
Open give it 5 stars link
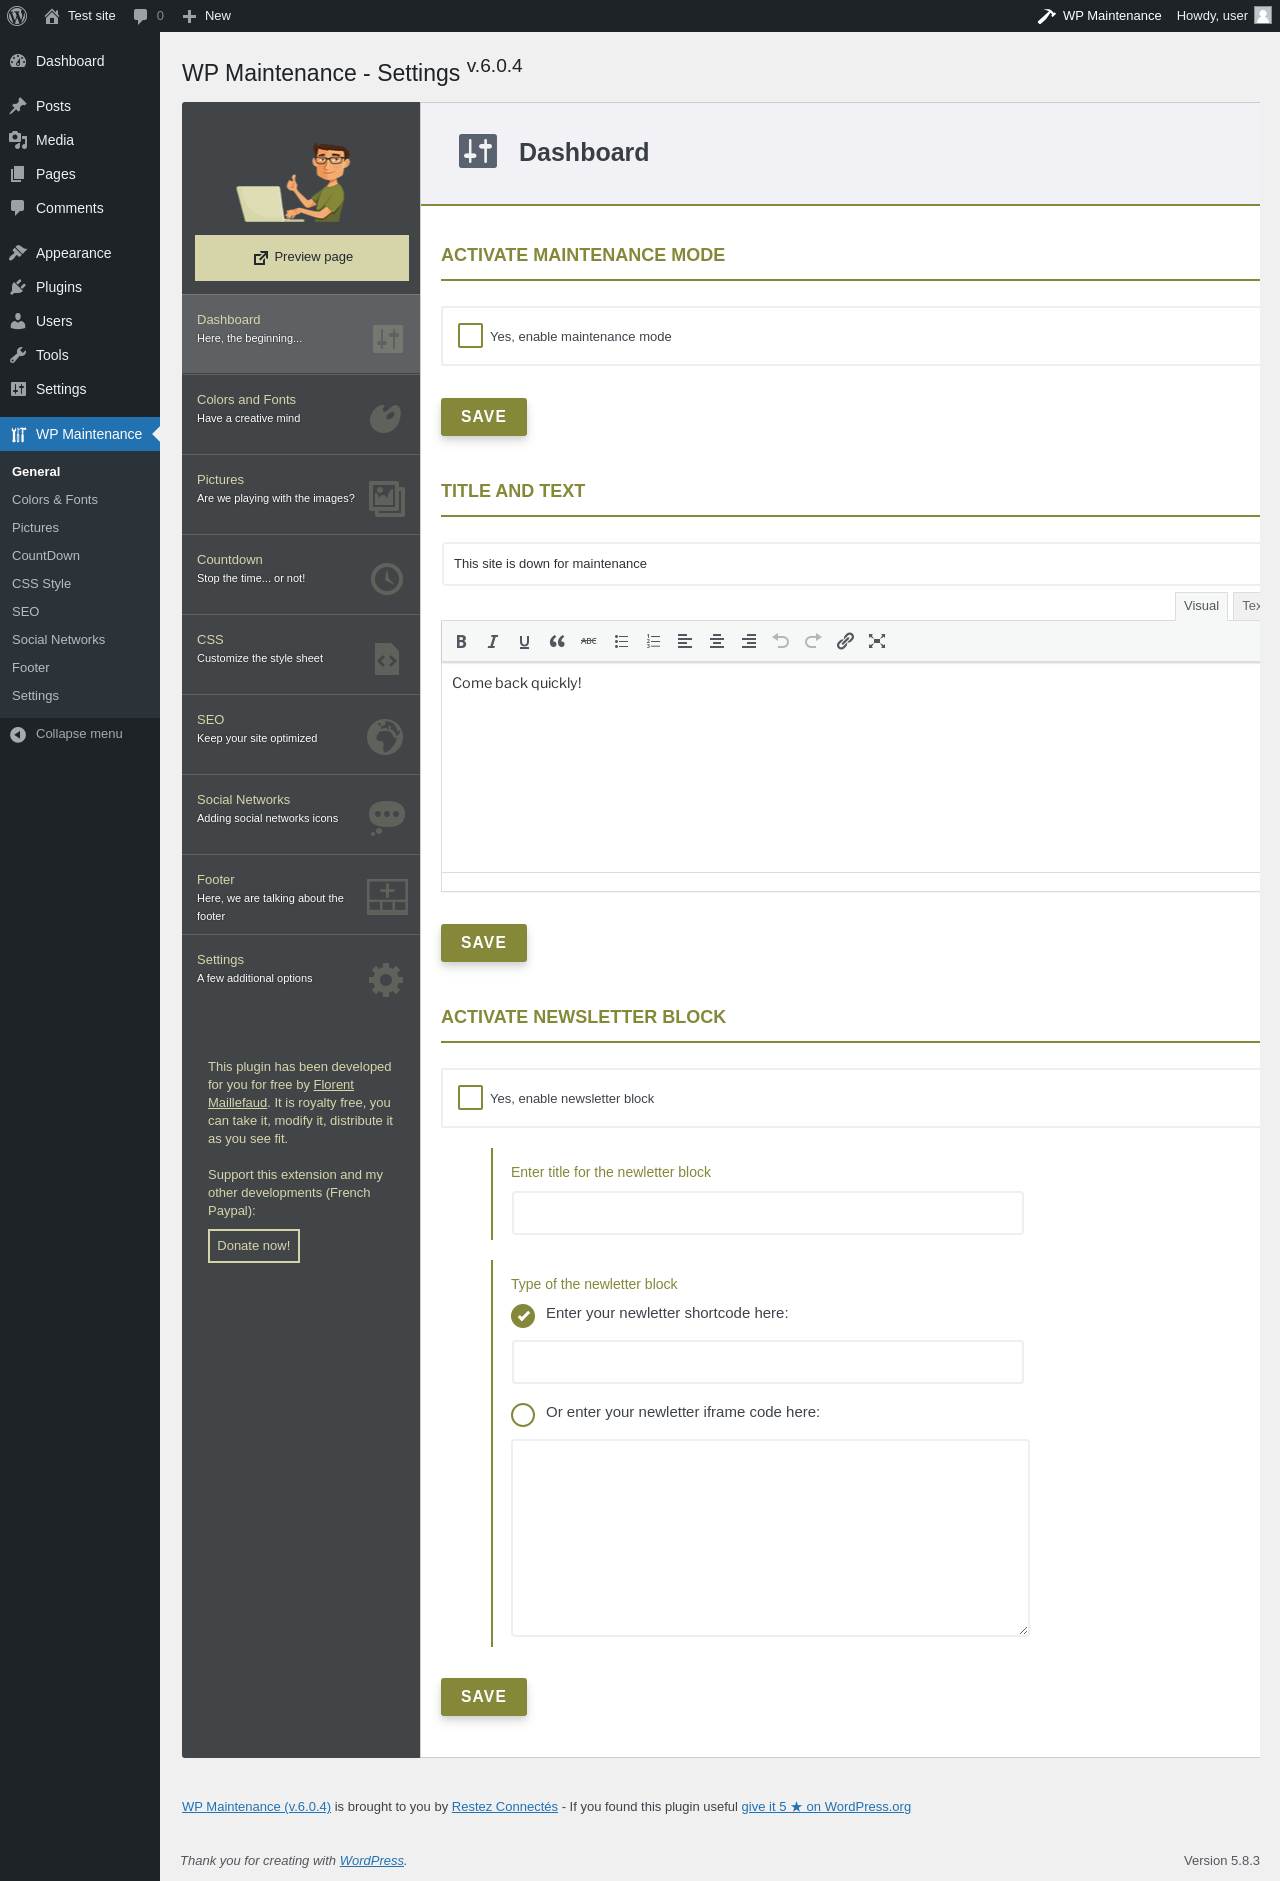click(826, 1807)
